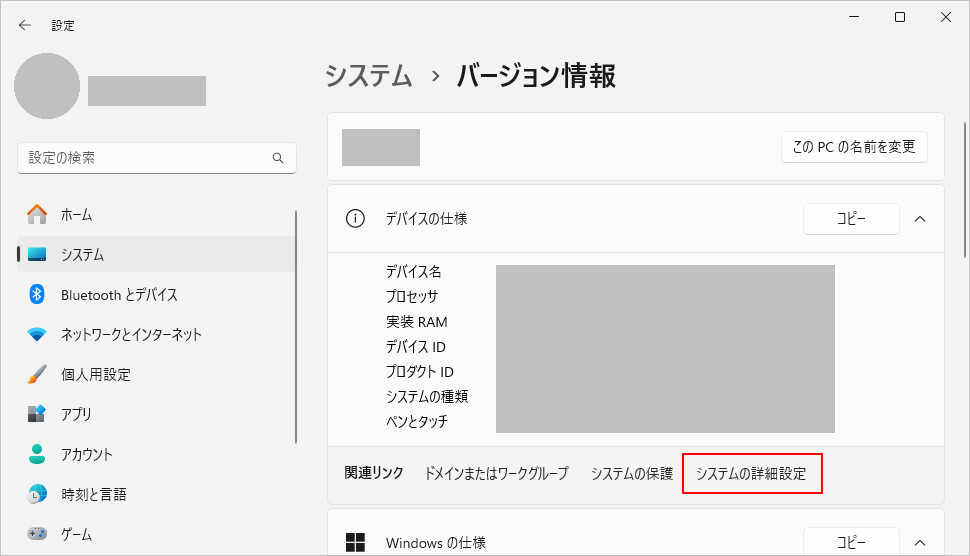Open 時刻と言語 settings

(156, 494)
